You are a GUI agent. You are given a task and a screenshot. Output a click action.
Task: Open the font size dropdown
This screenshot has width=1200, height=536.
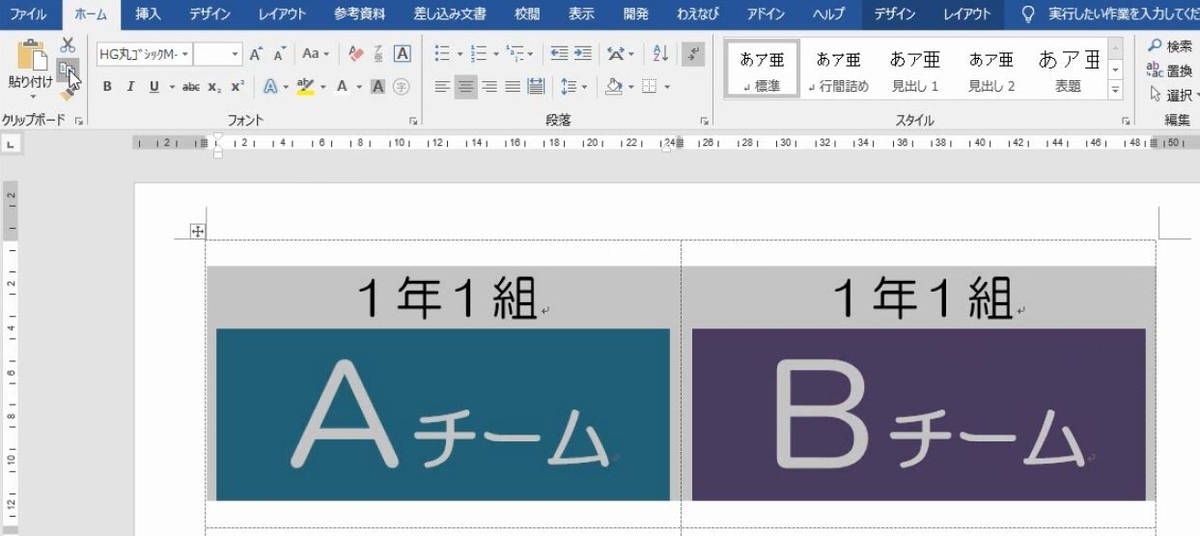(235, 54)
